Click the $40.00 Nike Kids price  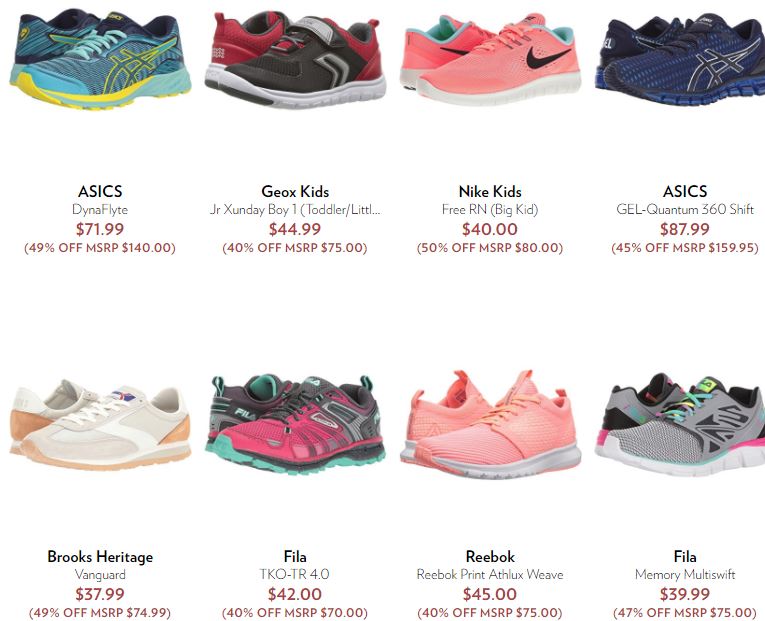490,229
